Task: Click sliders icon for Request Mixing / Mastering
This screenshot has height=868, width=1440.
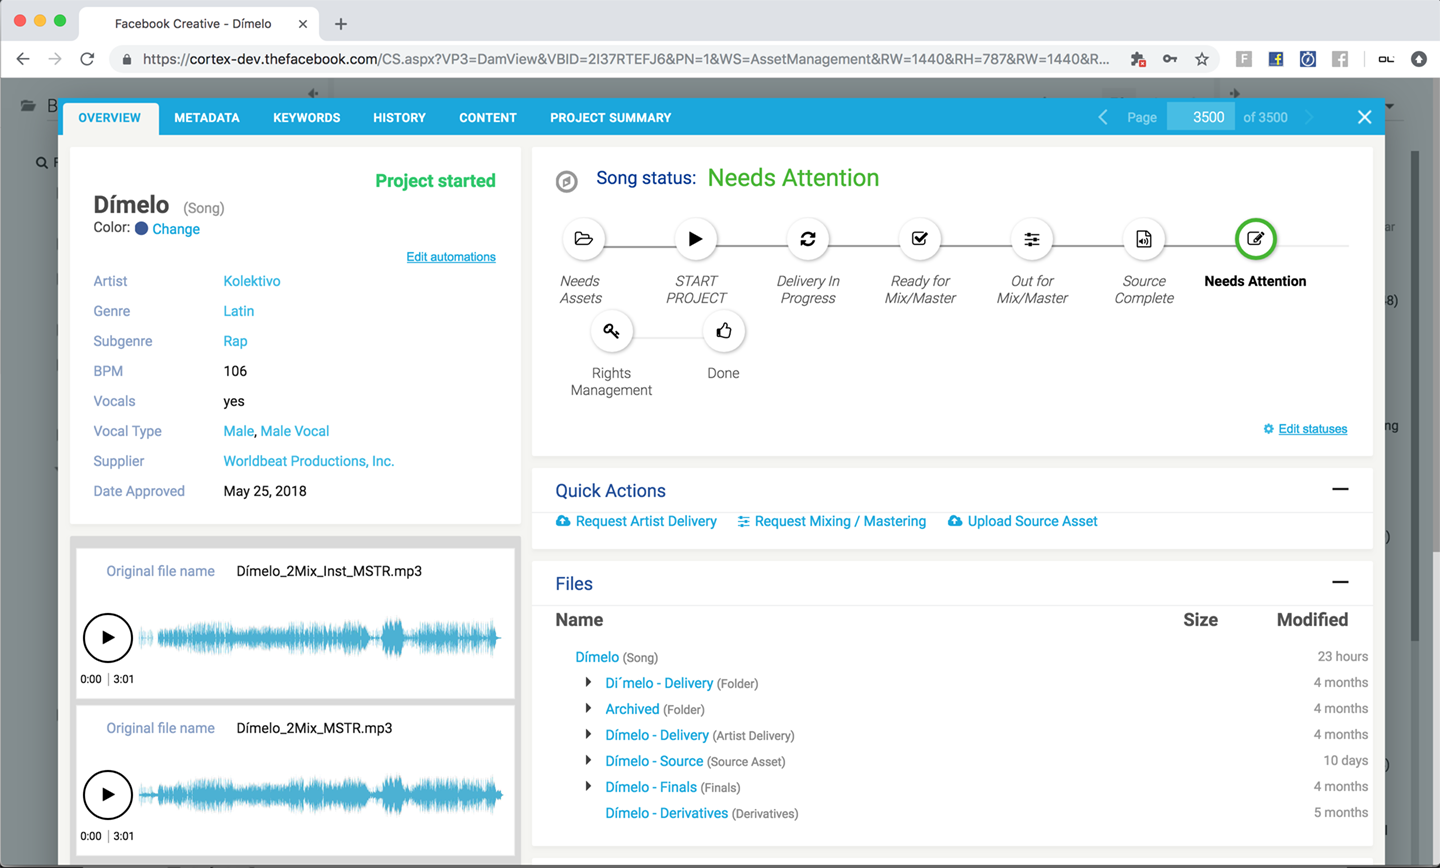Action: tap(743, 522)
